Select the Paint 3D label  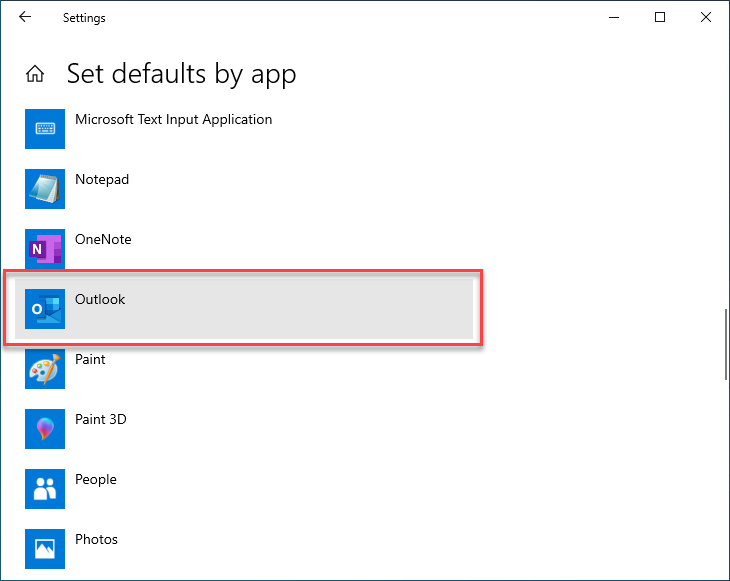click(x=101, y=419)
